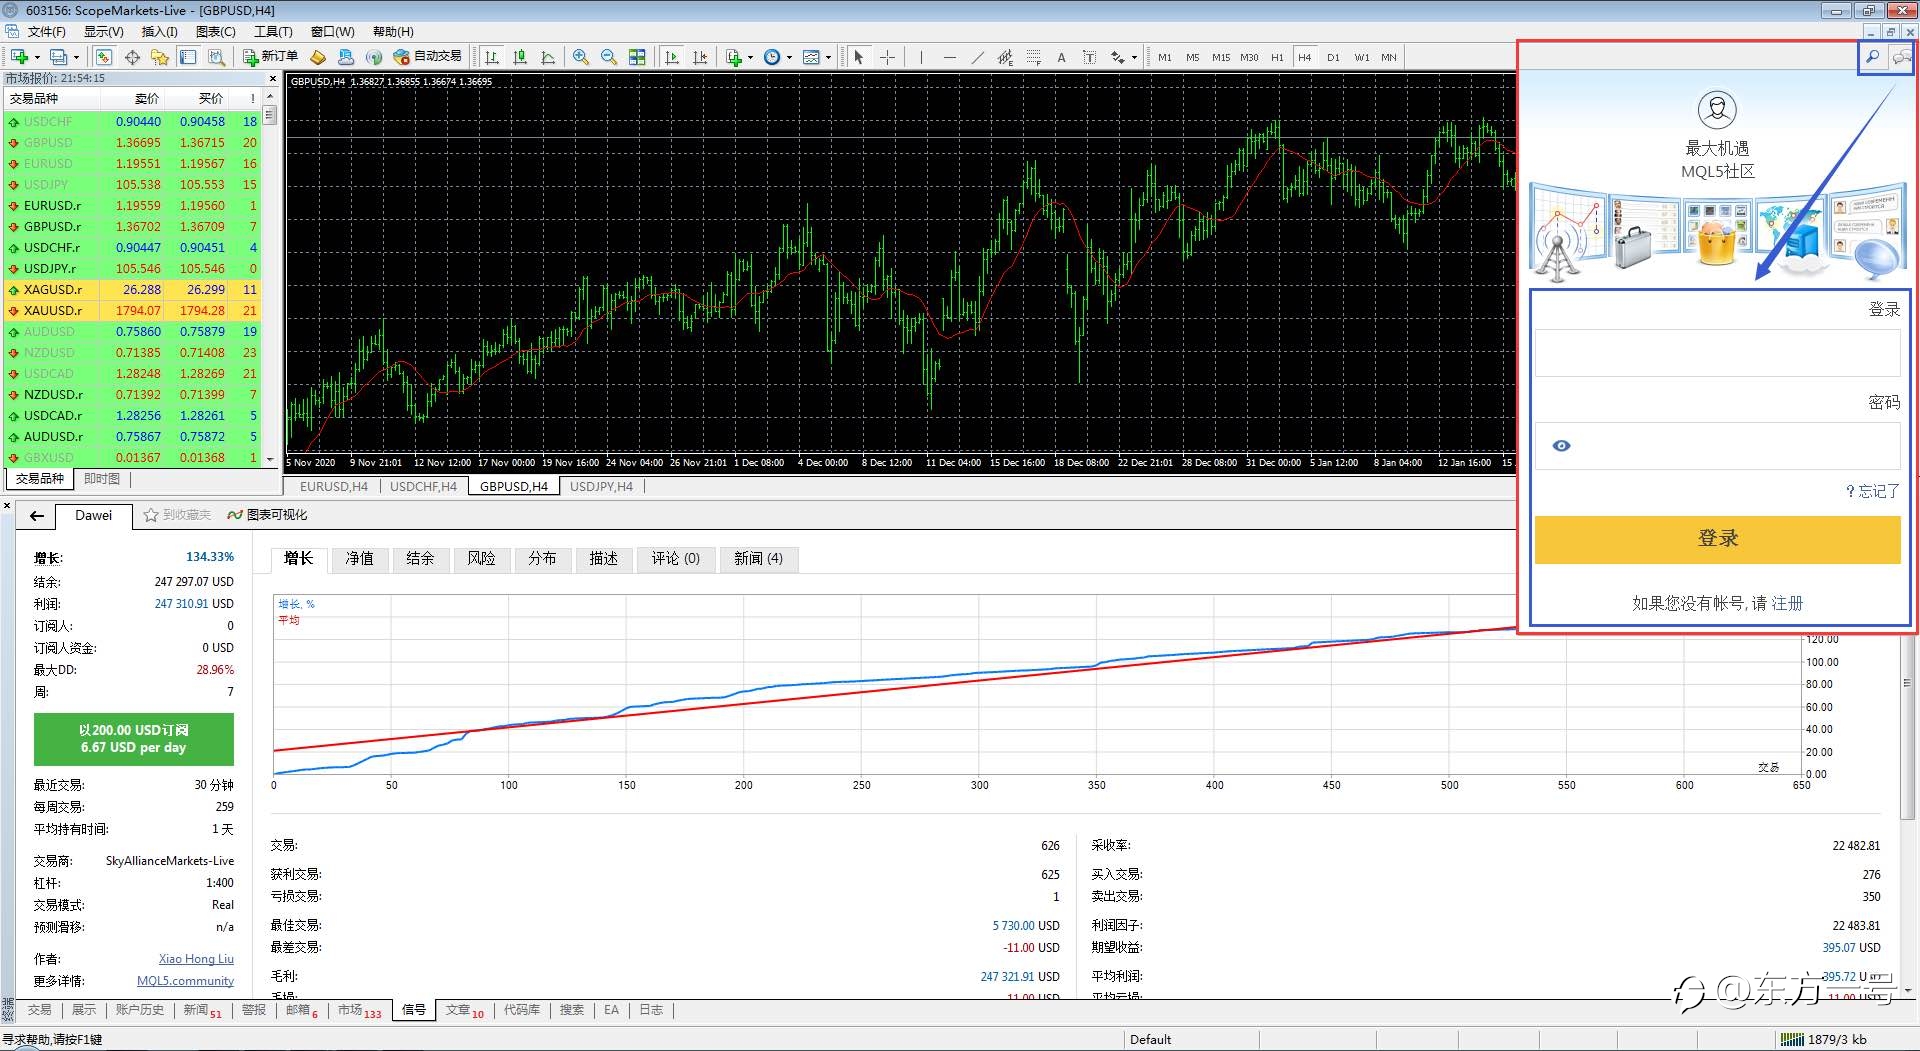Click the 注册 register link
This screenshot has width=1920, height=1051.
coord(1787,603)
